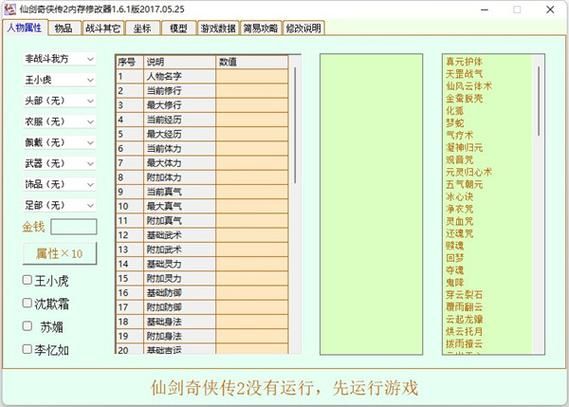Select the skill 天罡战气
Viewport: 569px width, 407px height.
[464, 74]
